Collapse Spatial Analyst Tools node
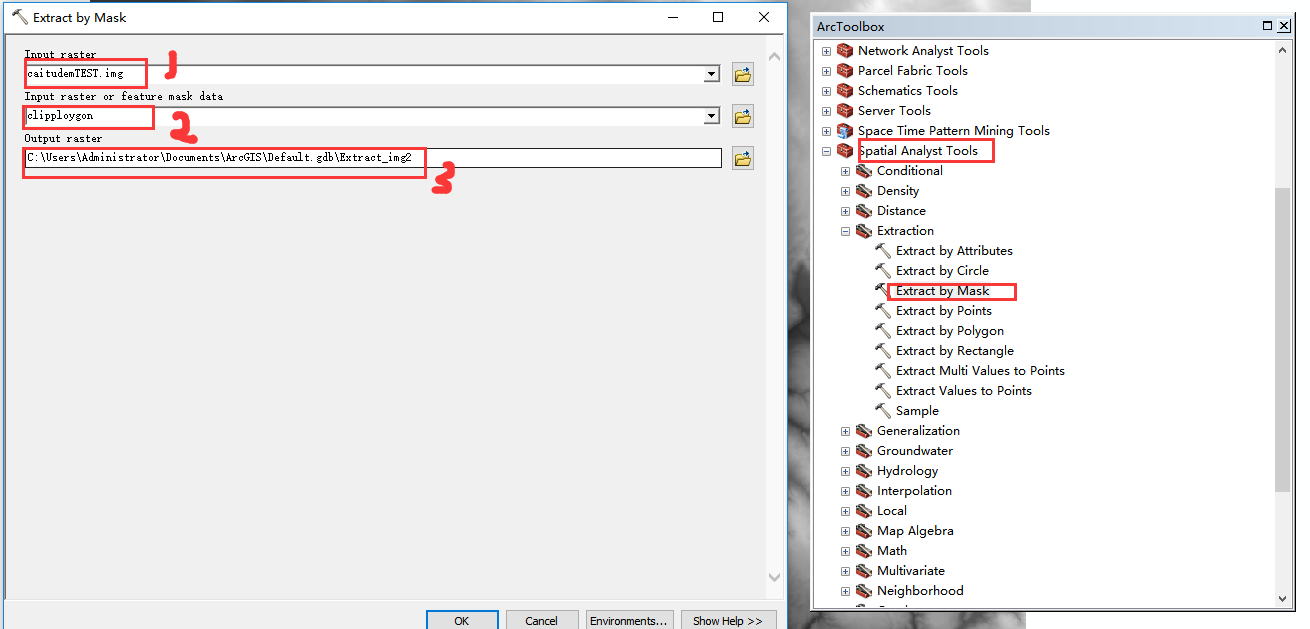 tap(826, 151)
